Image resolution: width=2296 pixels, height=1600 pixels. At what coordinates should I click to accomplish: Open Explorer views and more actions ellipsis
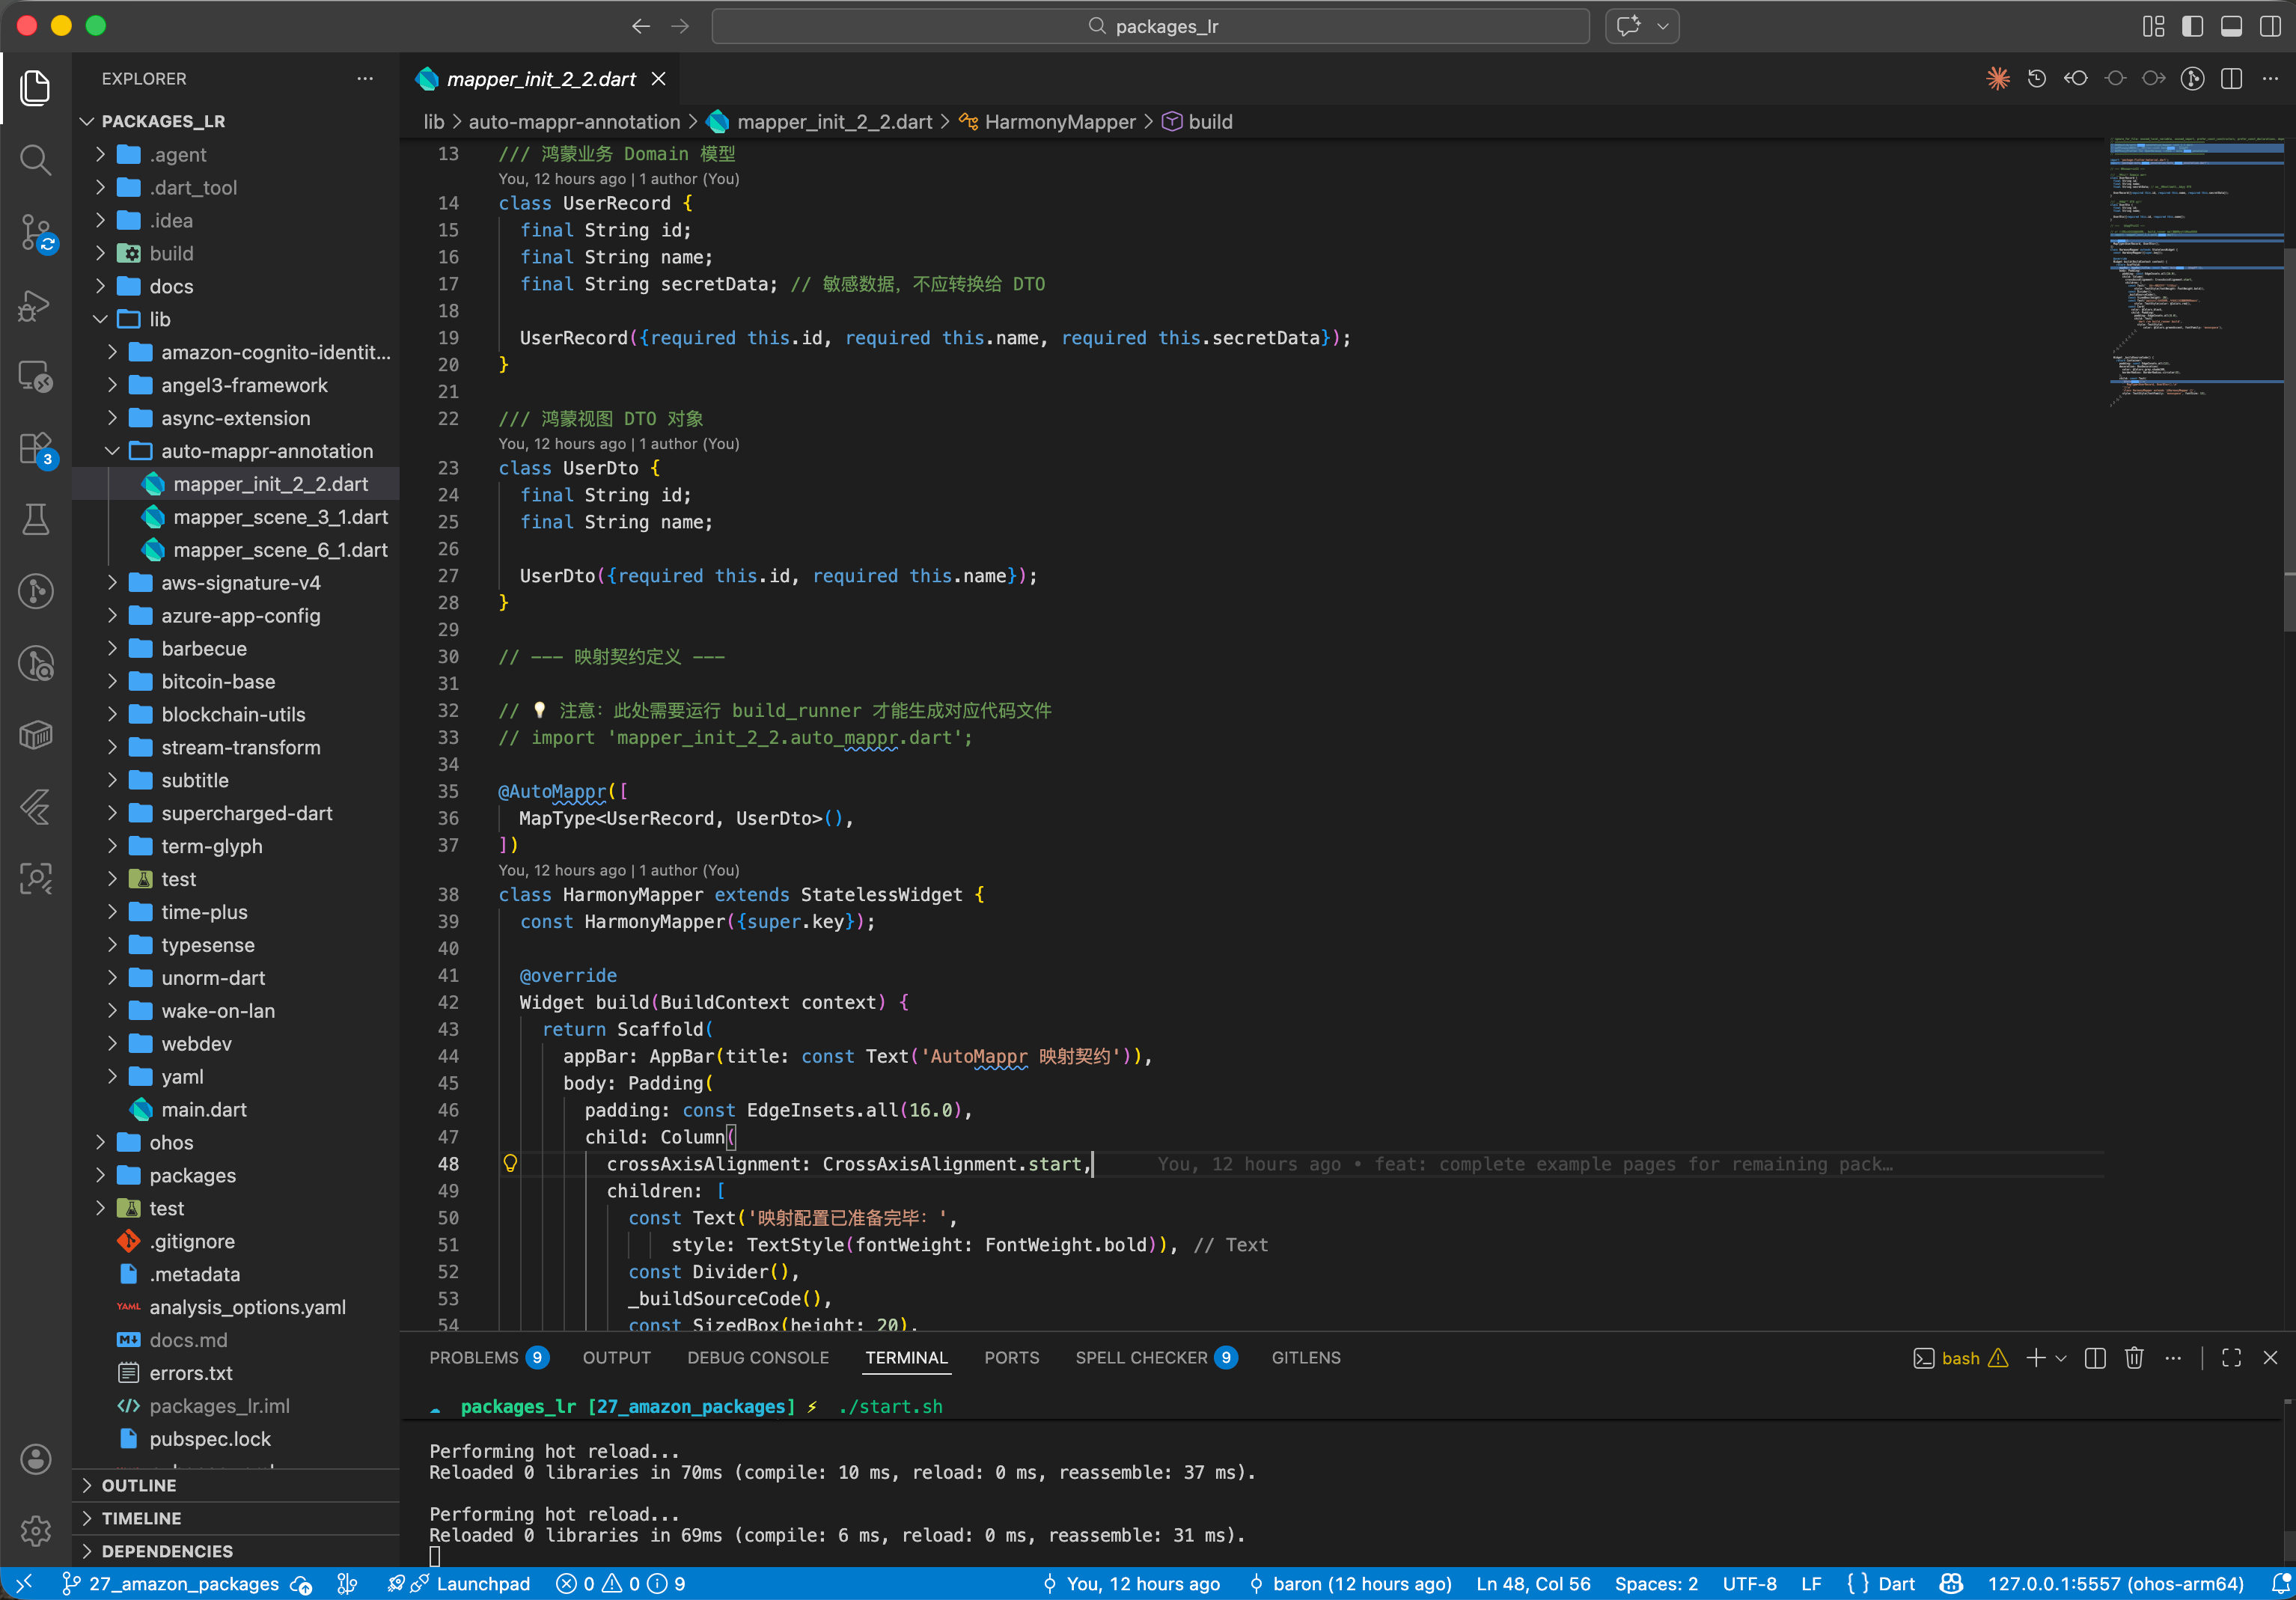[x=365, y=79]
